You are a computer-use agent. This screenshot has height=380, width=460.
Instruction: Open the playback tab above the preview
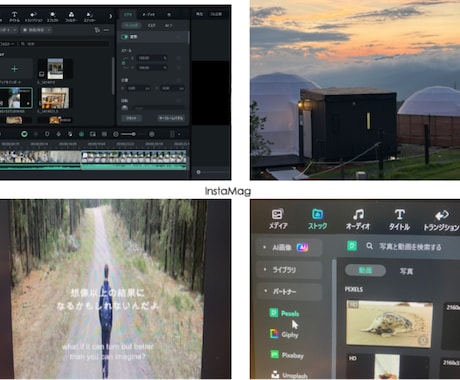tap(199, 14)
